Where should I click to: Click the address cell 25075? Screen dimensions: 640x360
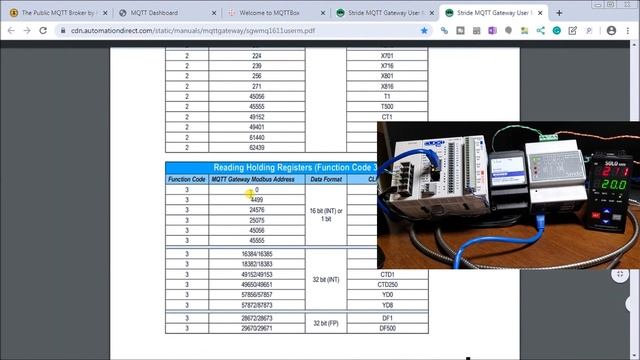point(257,220)
